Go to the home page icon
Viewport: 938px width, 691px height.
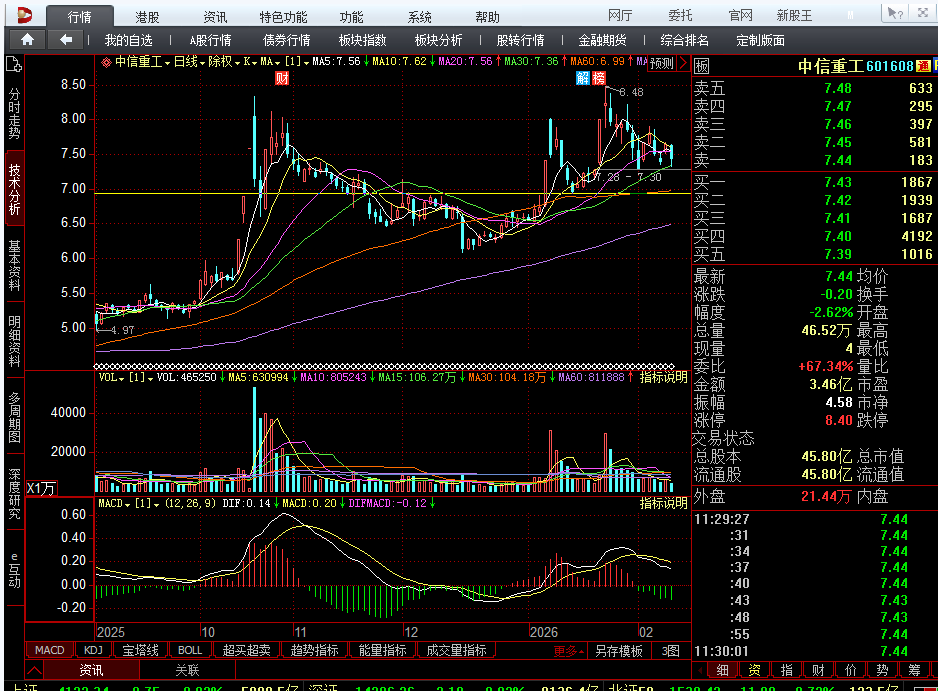[28, 40]
